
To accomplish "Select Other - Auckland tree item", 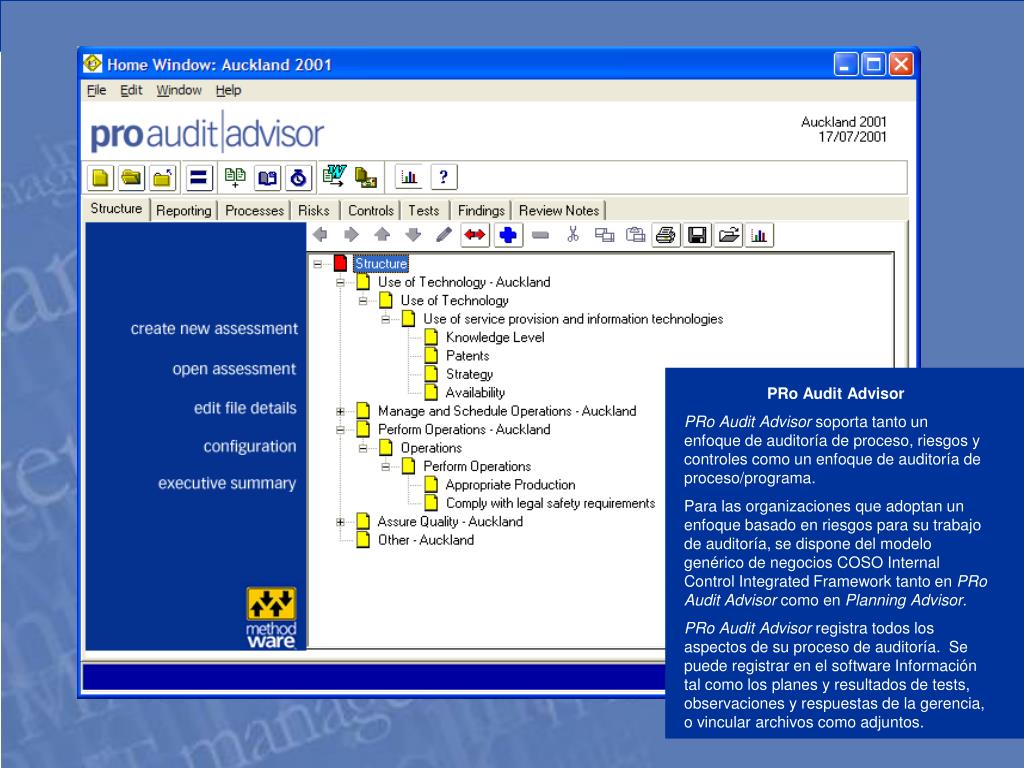I will click(x=426, y=540).
